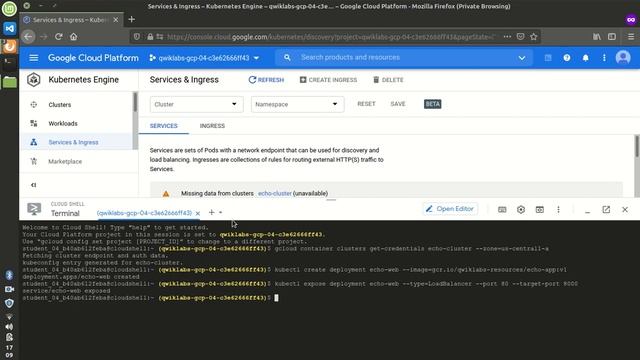Screen dimensions: 640x360
Task: Click the SAVE filter button
Action: point(398,104)
